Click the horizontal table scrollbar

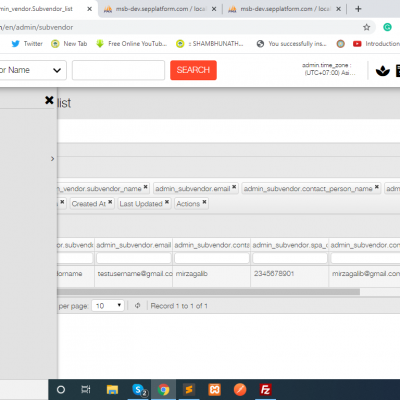[x=208, y=292]
